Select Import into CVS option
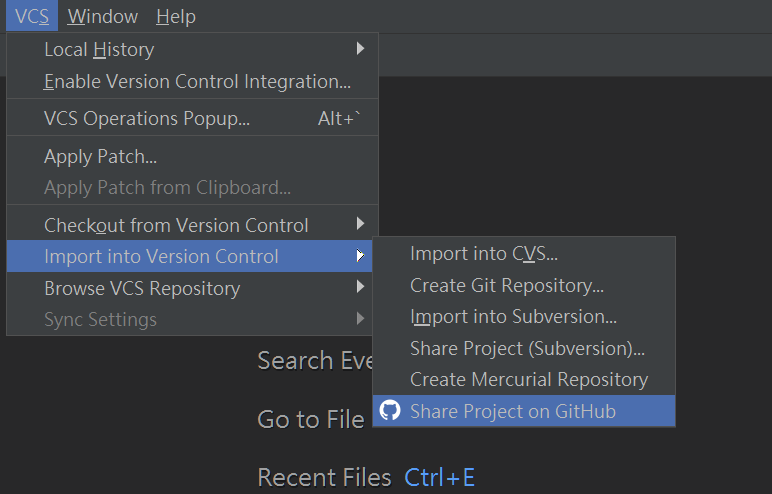Image resolution: width=772 pixels, height=494 pixels. [484, 254]
